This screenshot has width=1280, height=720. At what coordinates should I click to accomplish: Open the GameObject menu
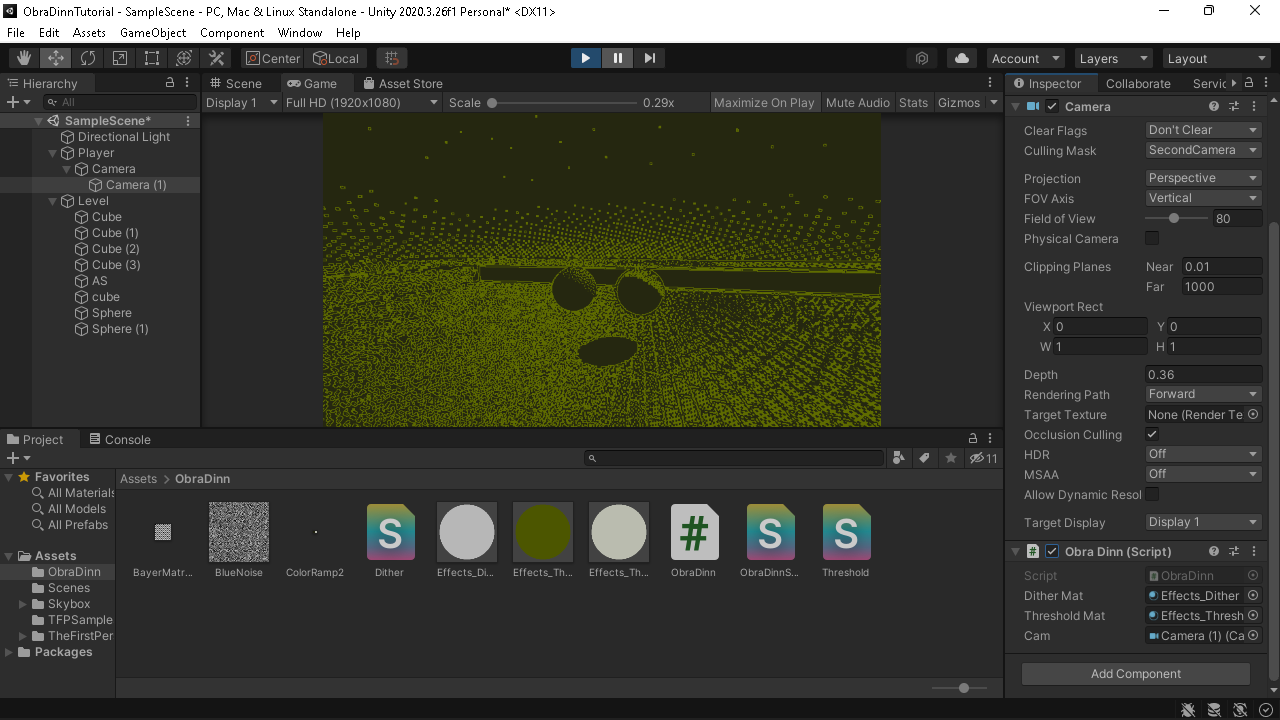tap(153, 33)
